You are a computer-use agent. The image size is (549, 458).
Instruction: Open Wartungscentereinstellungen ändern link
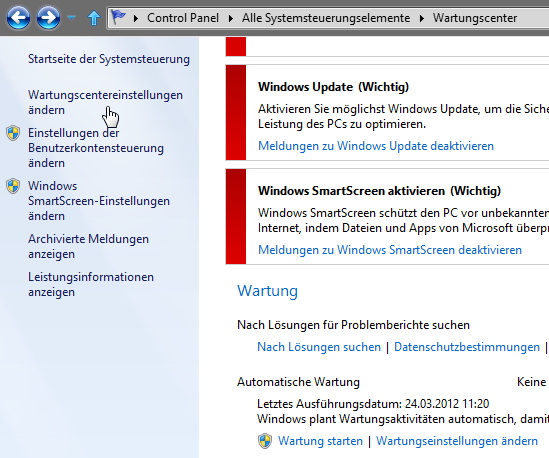click(x=105, y=102)
